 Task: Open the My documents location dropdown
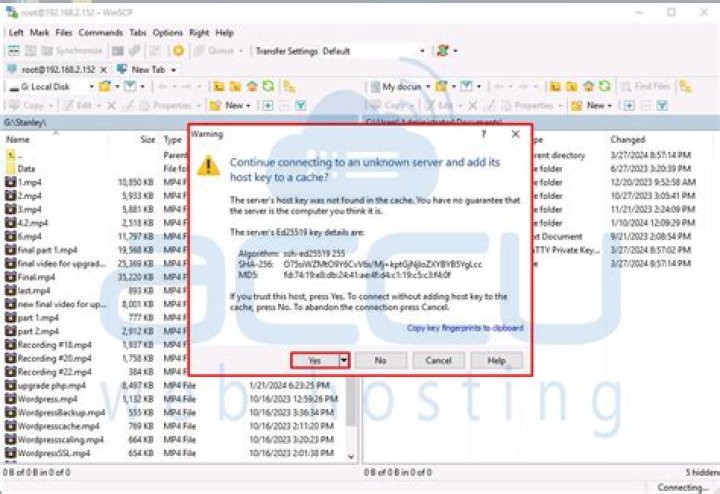click(x=428, y=86)
